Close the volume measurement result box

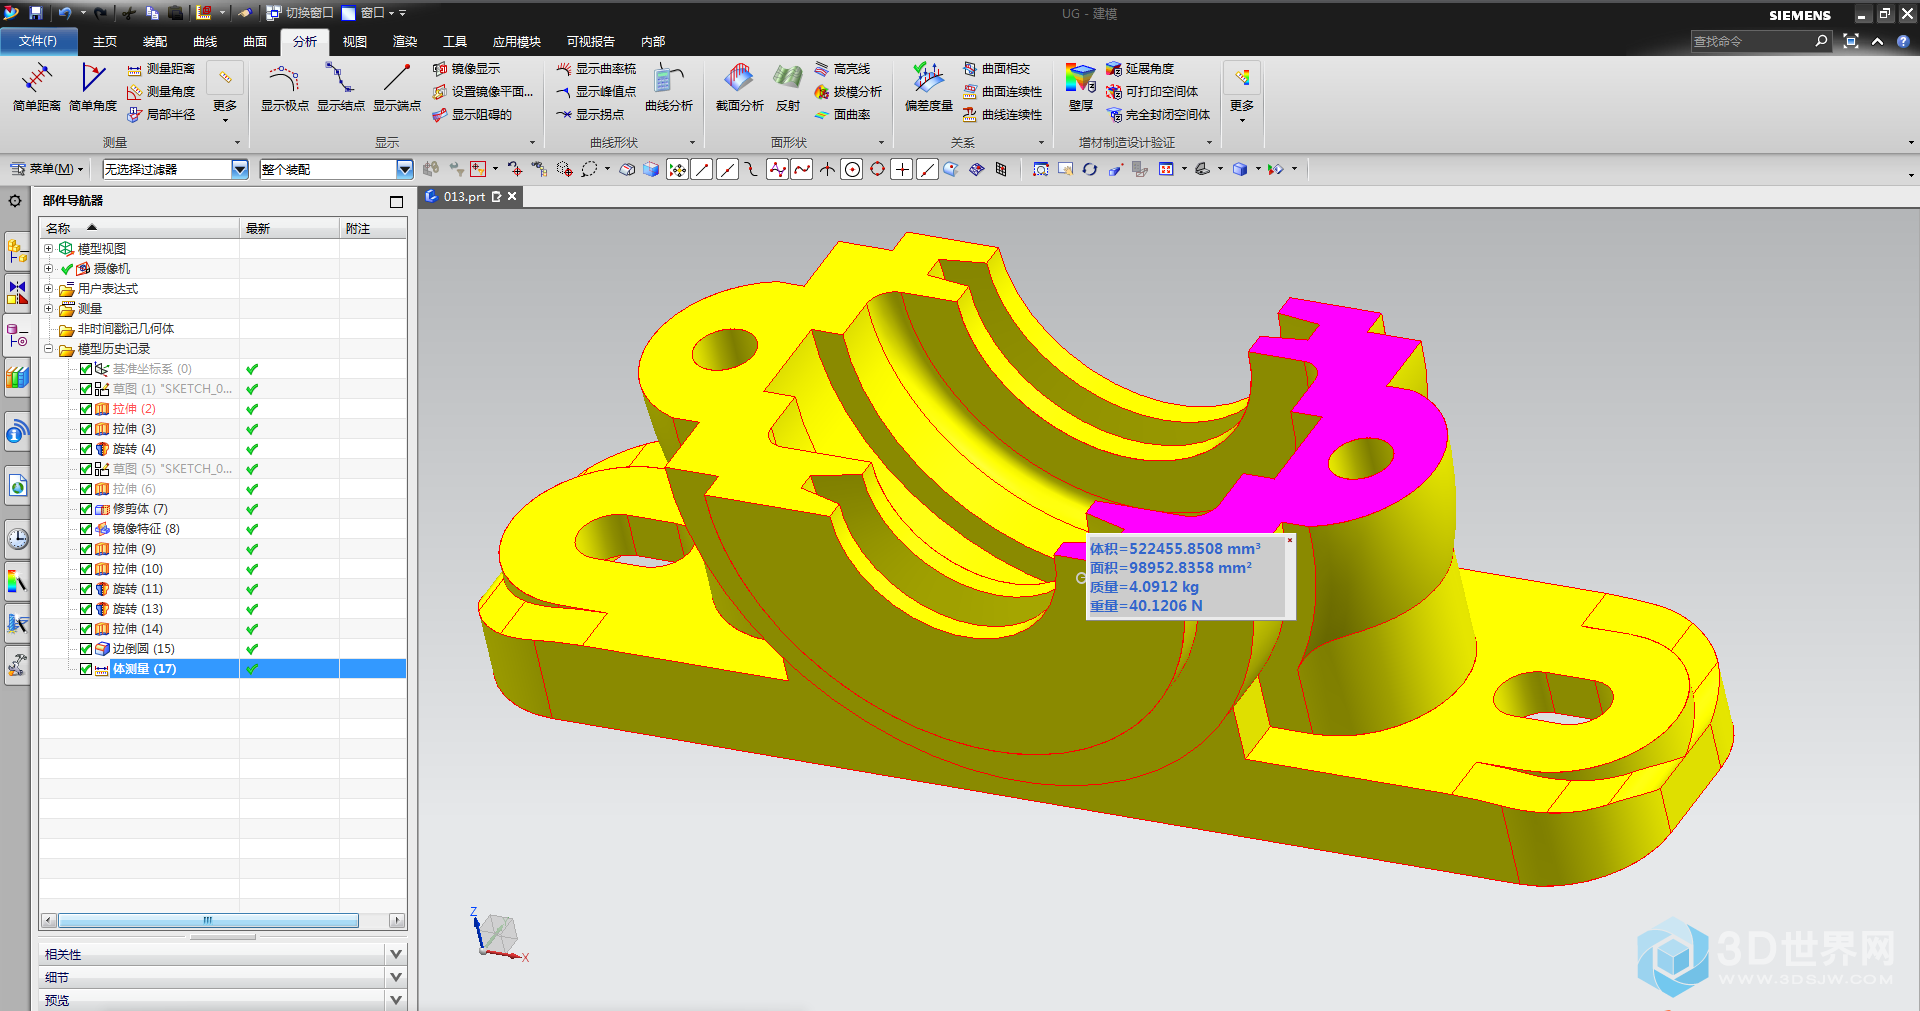point(1290,540)
